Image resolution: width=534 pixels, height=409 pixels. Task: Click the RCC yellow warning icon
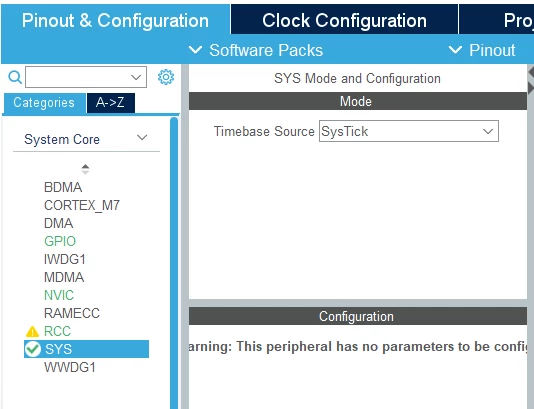32,331
